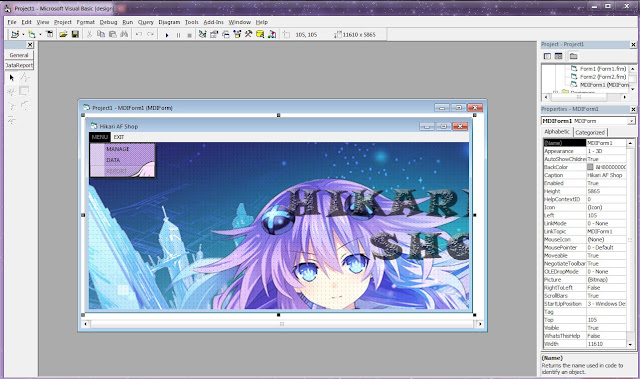Click the Picture property '(Bitmap)' value
Image resolution: width=640 pixels, height=379 pixels.
click(x=598, y=279)
